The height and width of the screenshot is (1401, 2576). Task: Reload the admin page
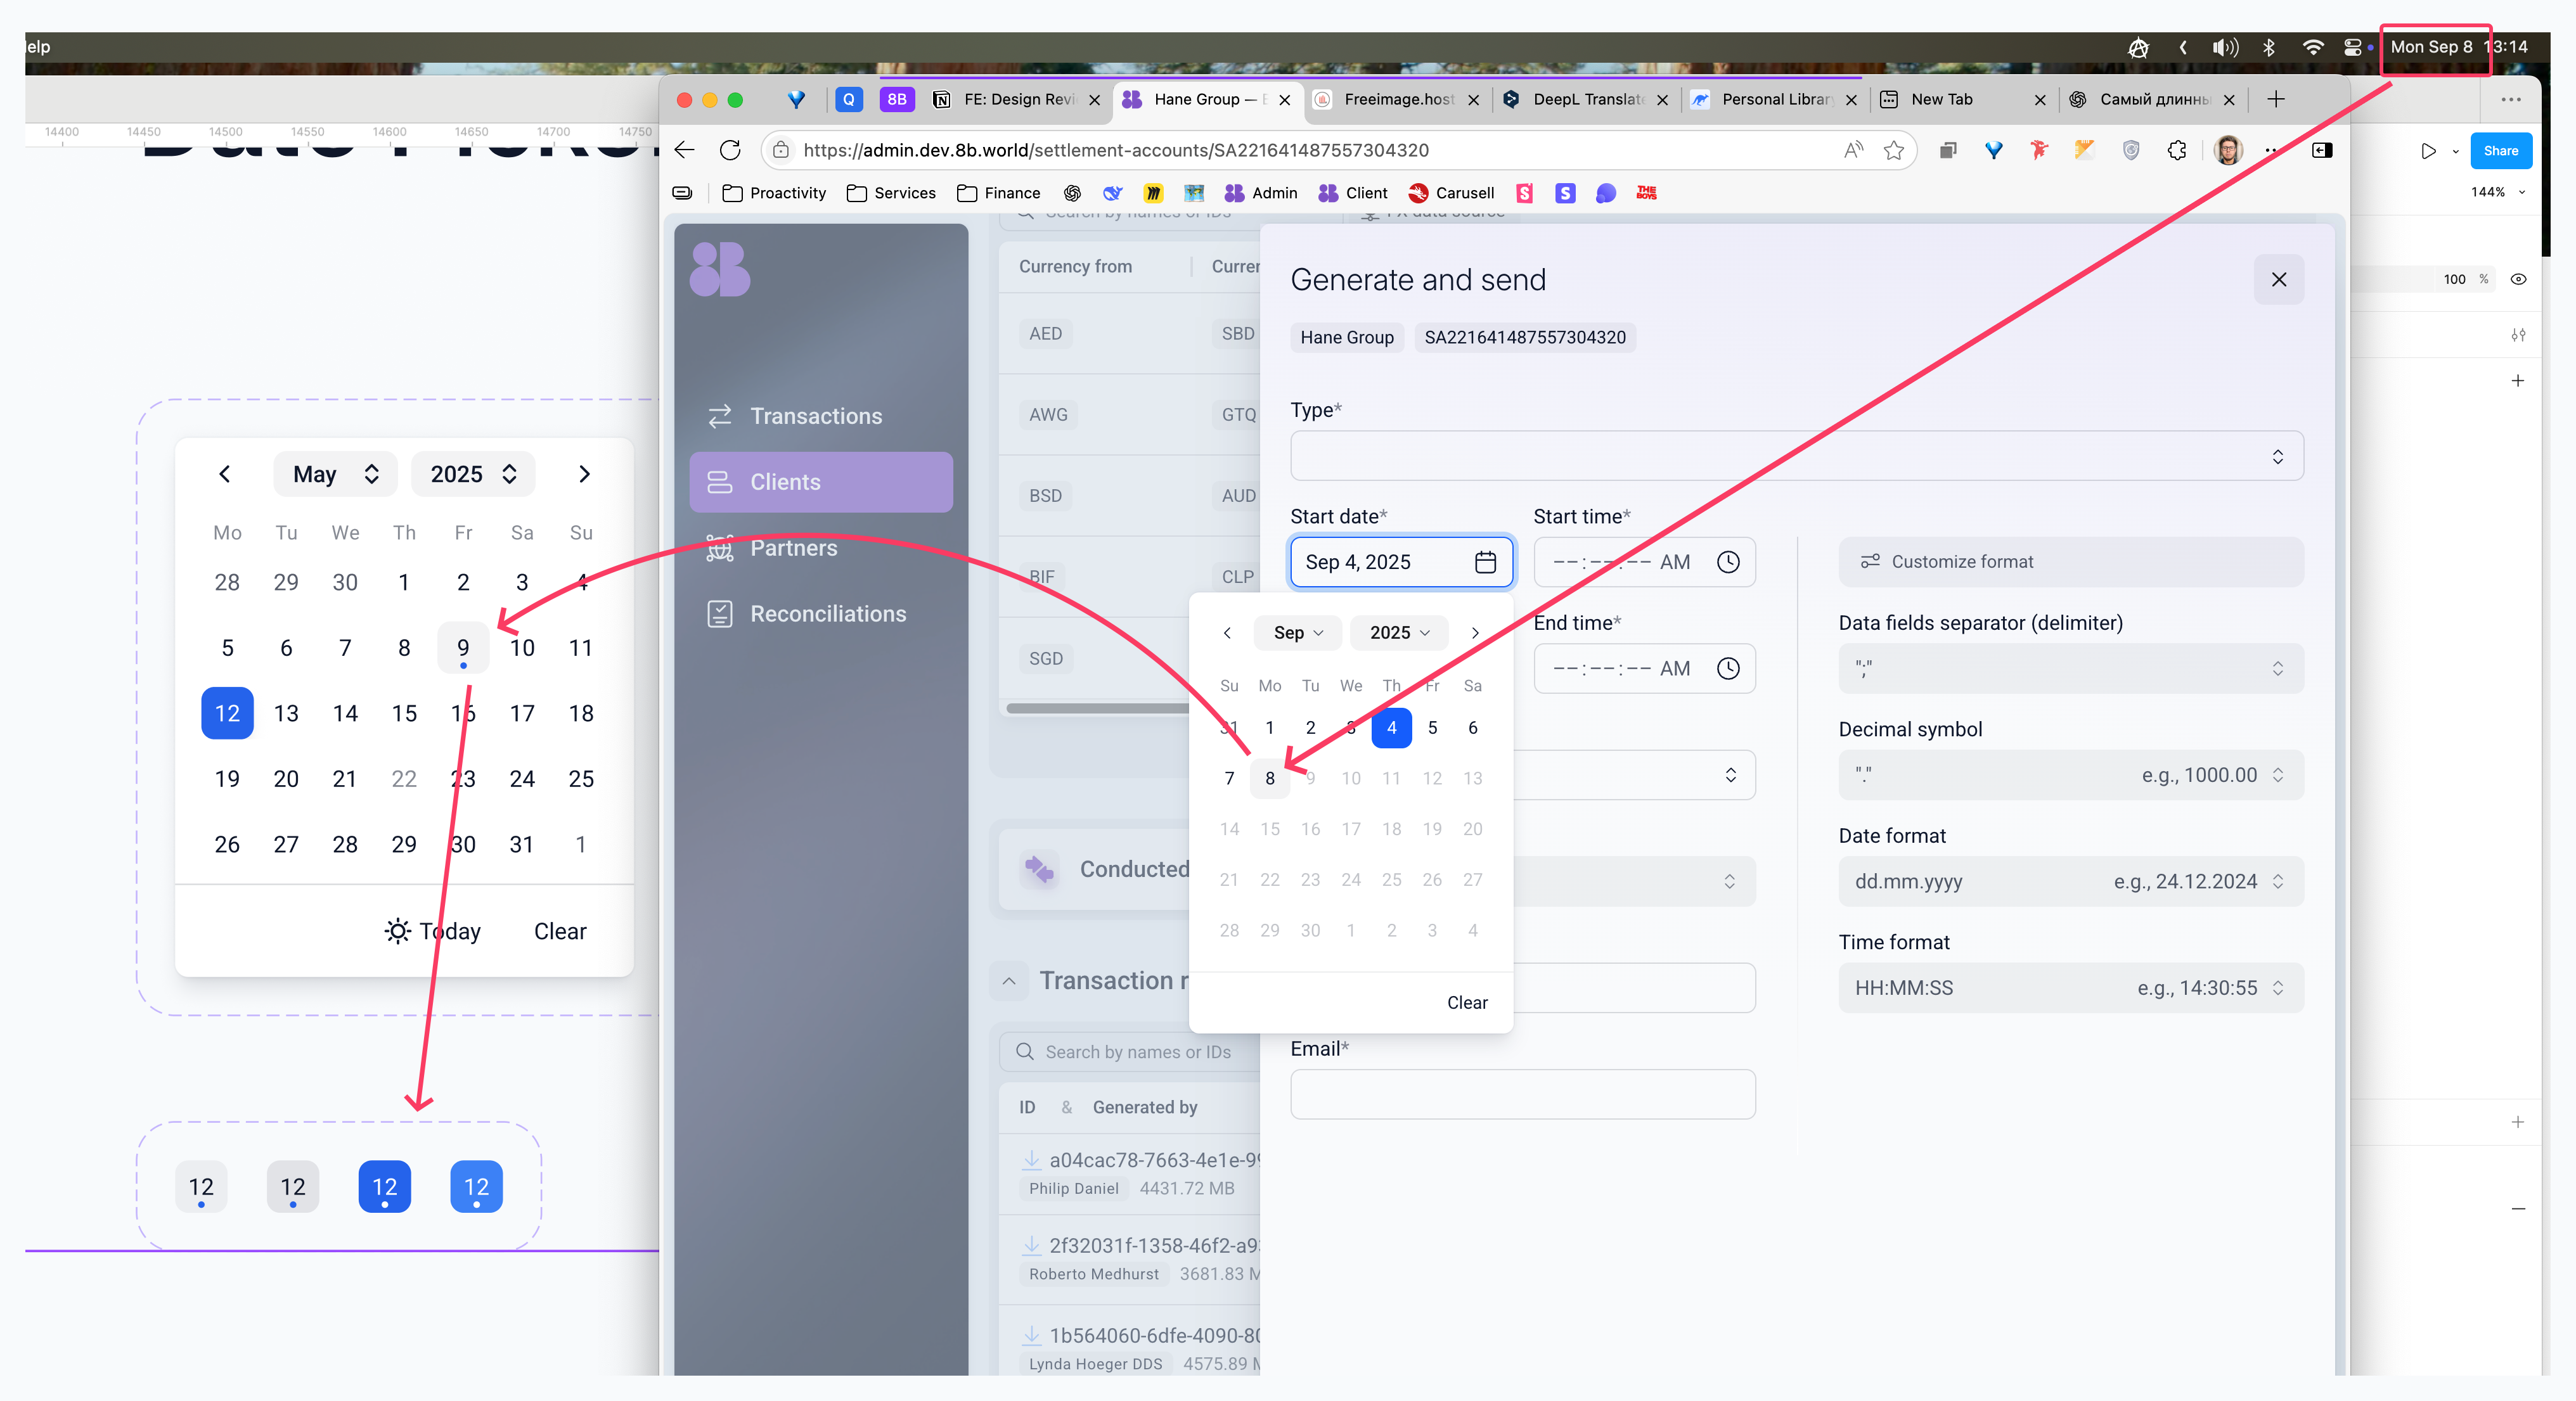(731, 150)
